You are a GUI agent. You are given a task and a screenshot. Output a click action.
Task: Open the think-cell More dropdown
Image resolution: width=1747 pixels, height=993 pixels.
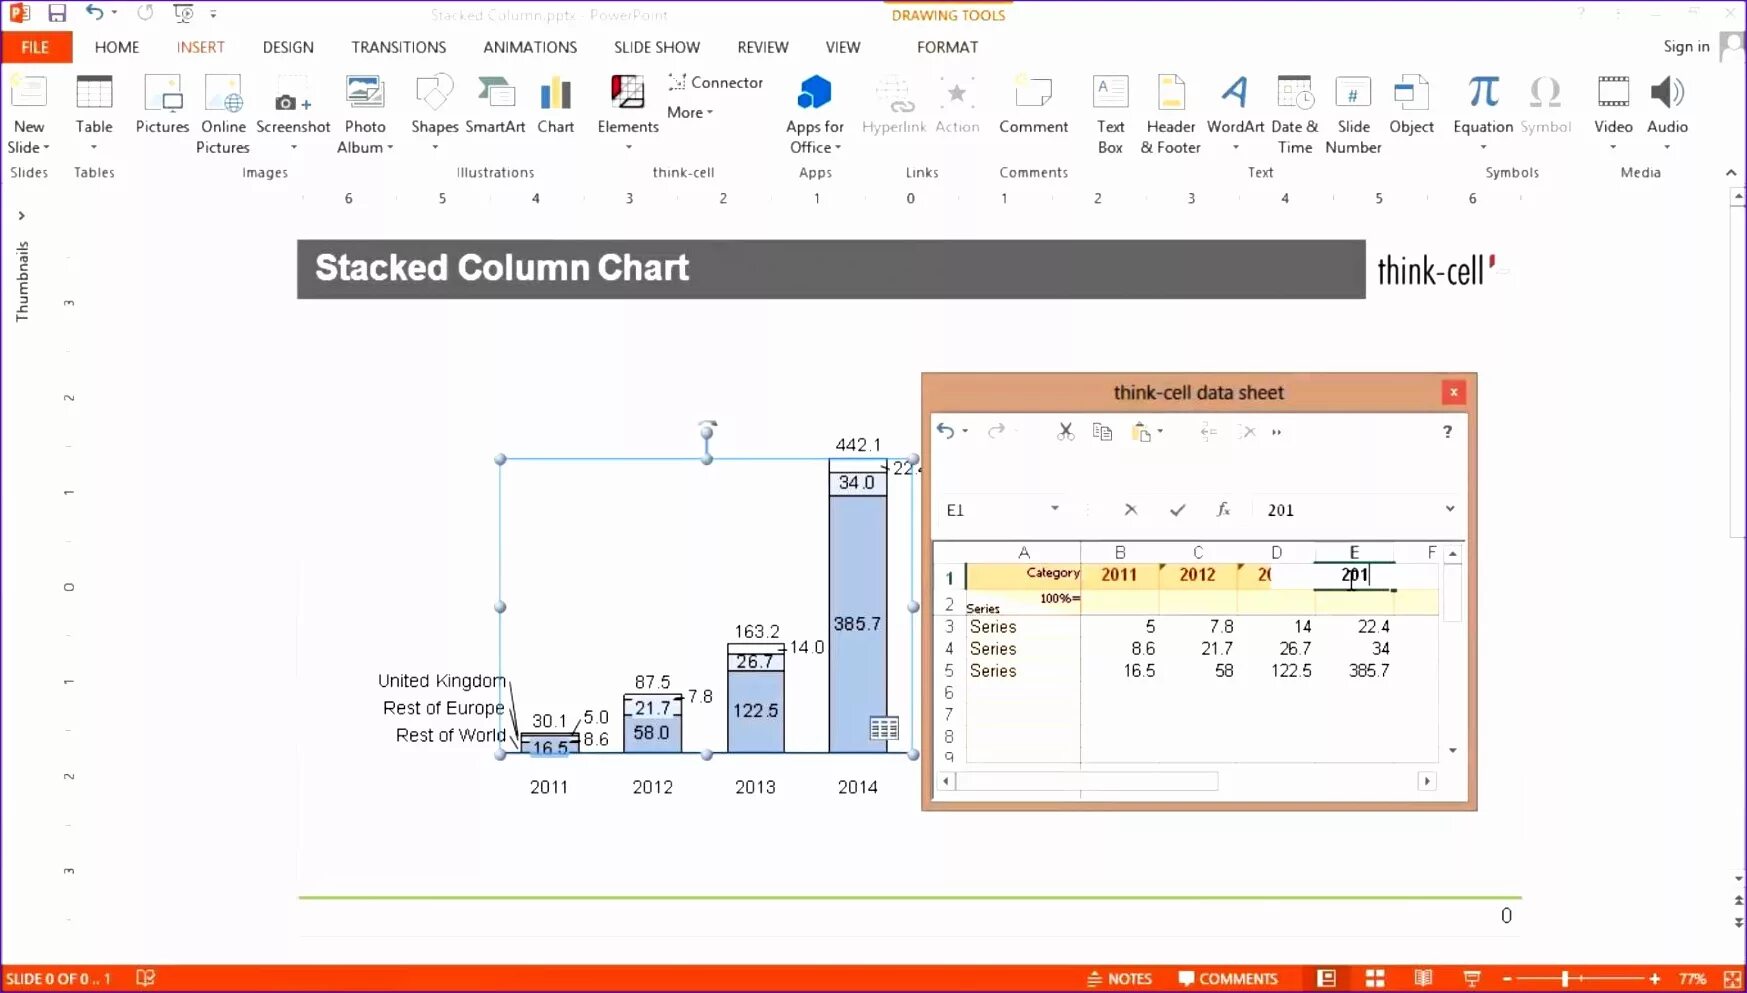(x=690, y=112)
